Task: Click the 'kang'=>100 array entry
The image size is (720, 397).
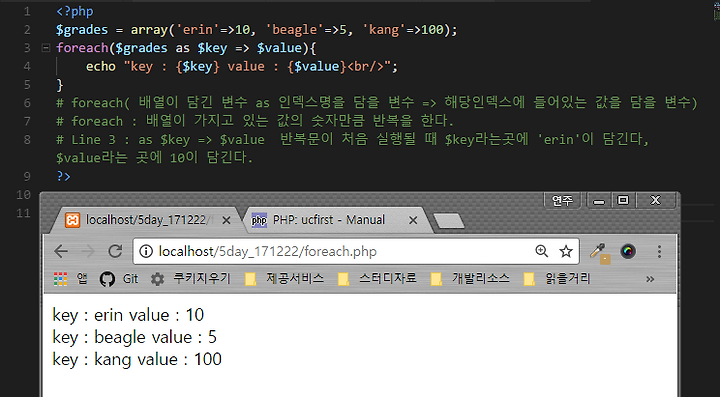Action: 403,30
